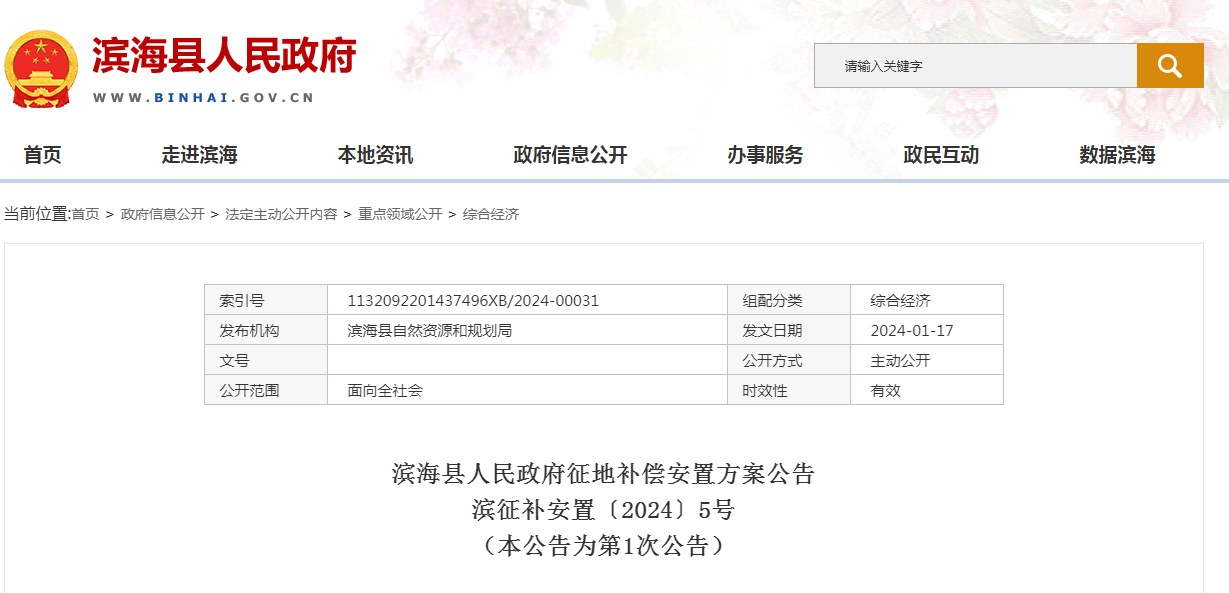Image resolution: width=1229 pixels, height=593 pixels.
Task: Focus the keyword search input field
Action: [975, 66]
